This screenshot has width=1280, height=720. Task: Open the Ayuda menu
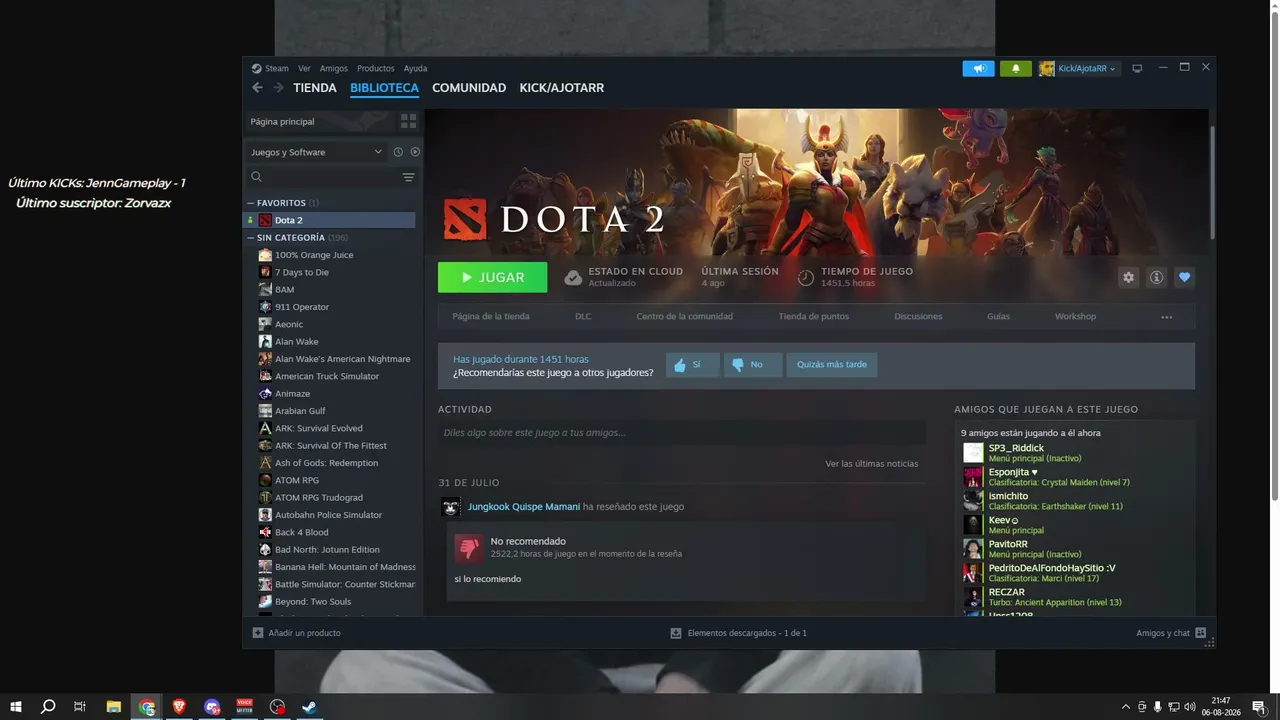(x=415, y=69)
